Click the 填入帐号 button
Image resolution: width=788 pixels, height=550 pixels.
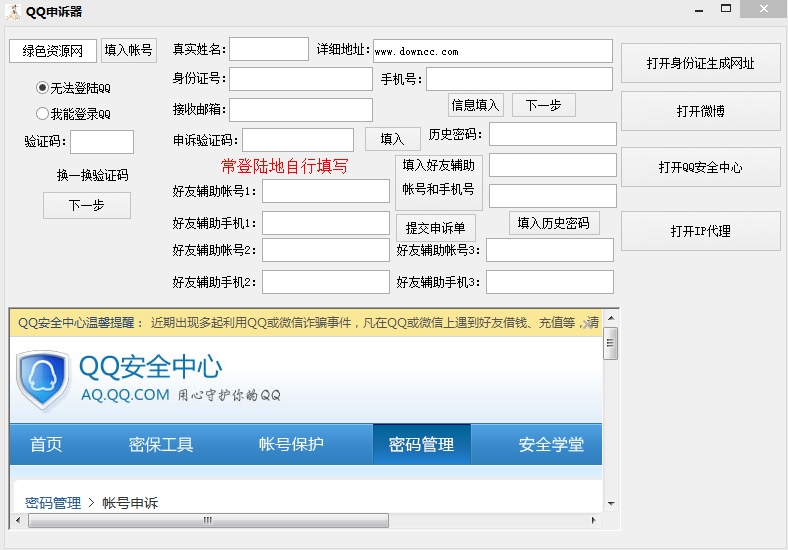[x=129, y=51]
